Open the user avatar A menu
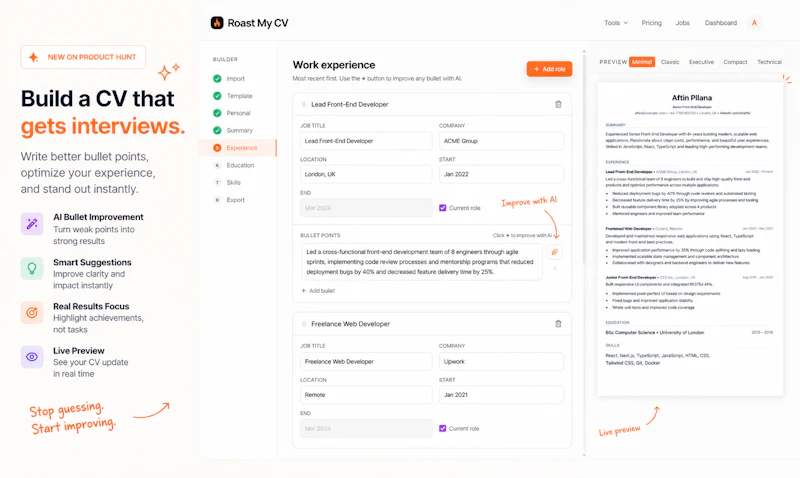The height and width of the screenshot is (478, 800). (754, 23)
